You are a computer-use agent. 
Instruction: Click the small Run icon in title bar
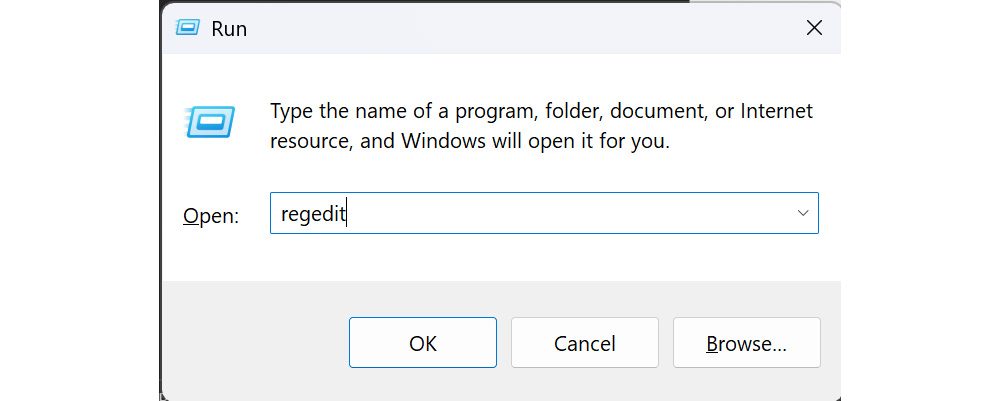coord(186,29)
